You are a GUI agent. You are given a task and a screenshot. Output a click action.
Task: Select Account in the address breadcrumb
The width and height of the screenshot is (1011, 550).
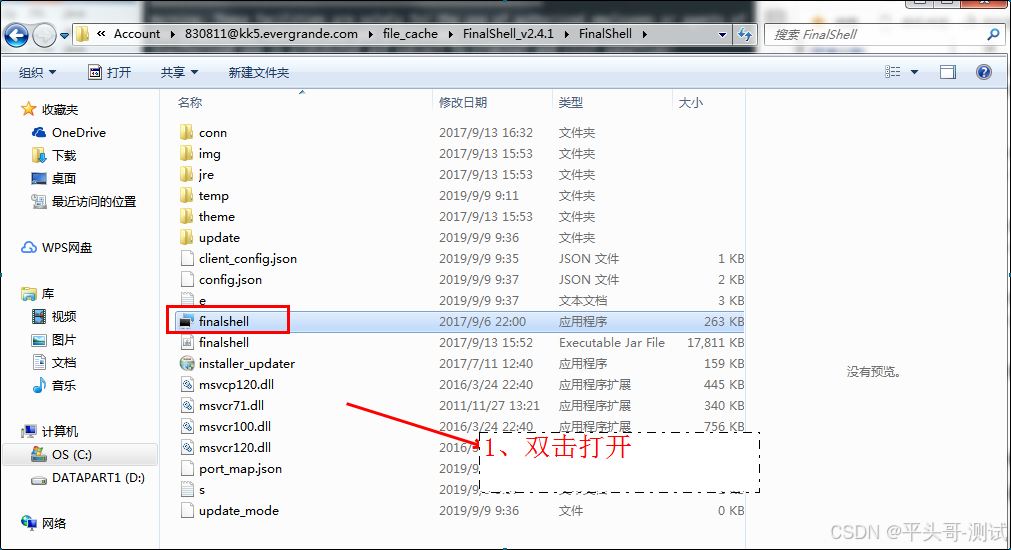coord(137,34)
